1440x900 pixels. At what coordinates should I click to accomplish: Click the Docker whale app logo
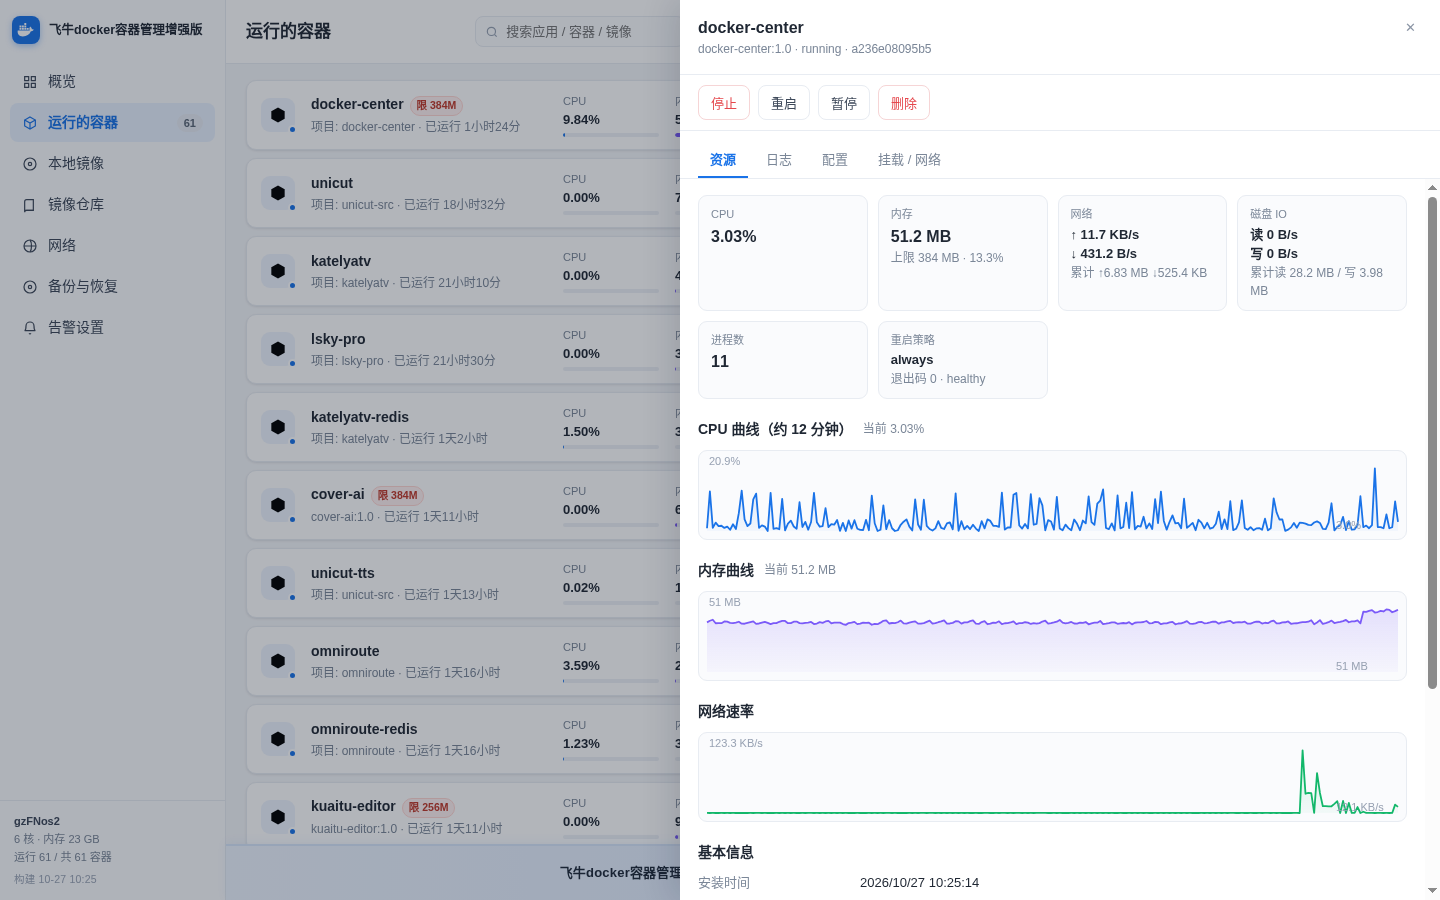(x=26, y=30)
